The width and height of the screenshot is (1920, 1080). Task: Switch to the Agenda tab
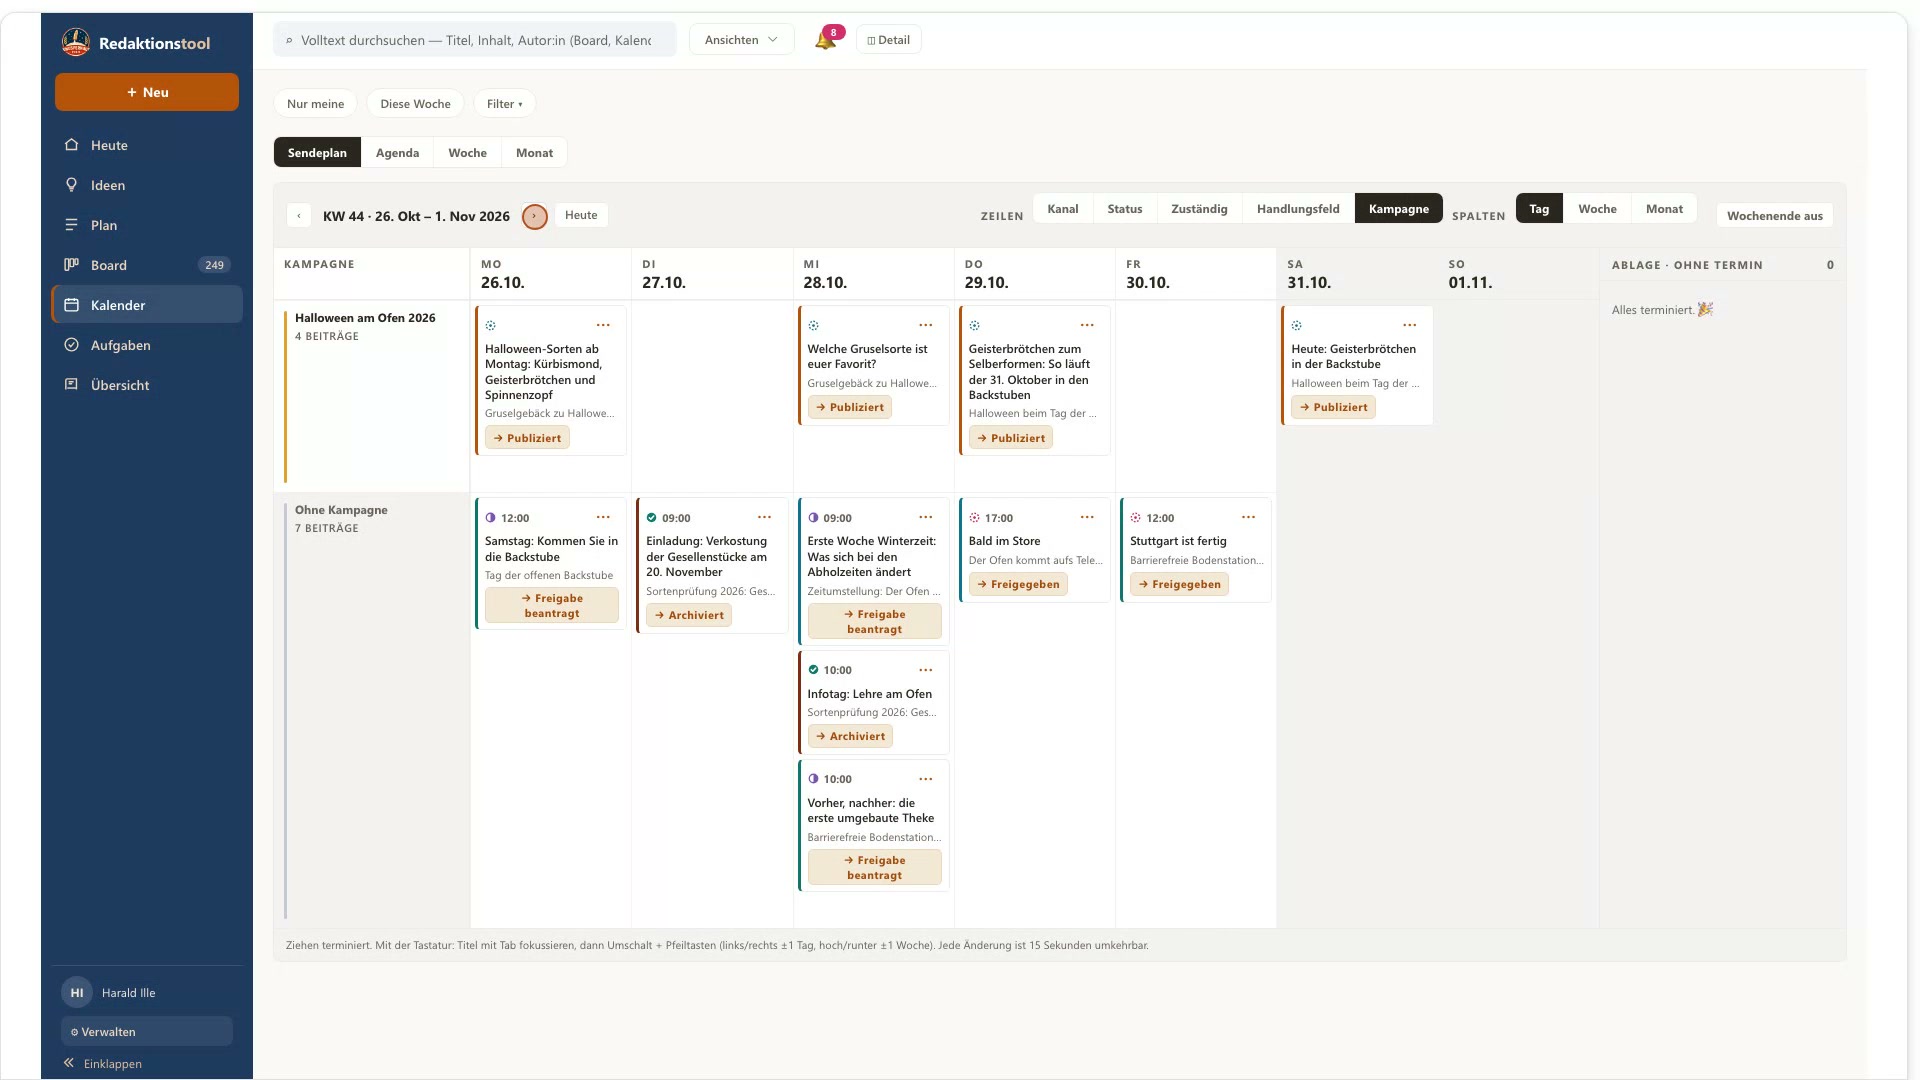coord(397,153)
